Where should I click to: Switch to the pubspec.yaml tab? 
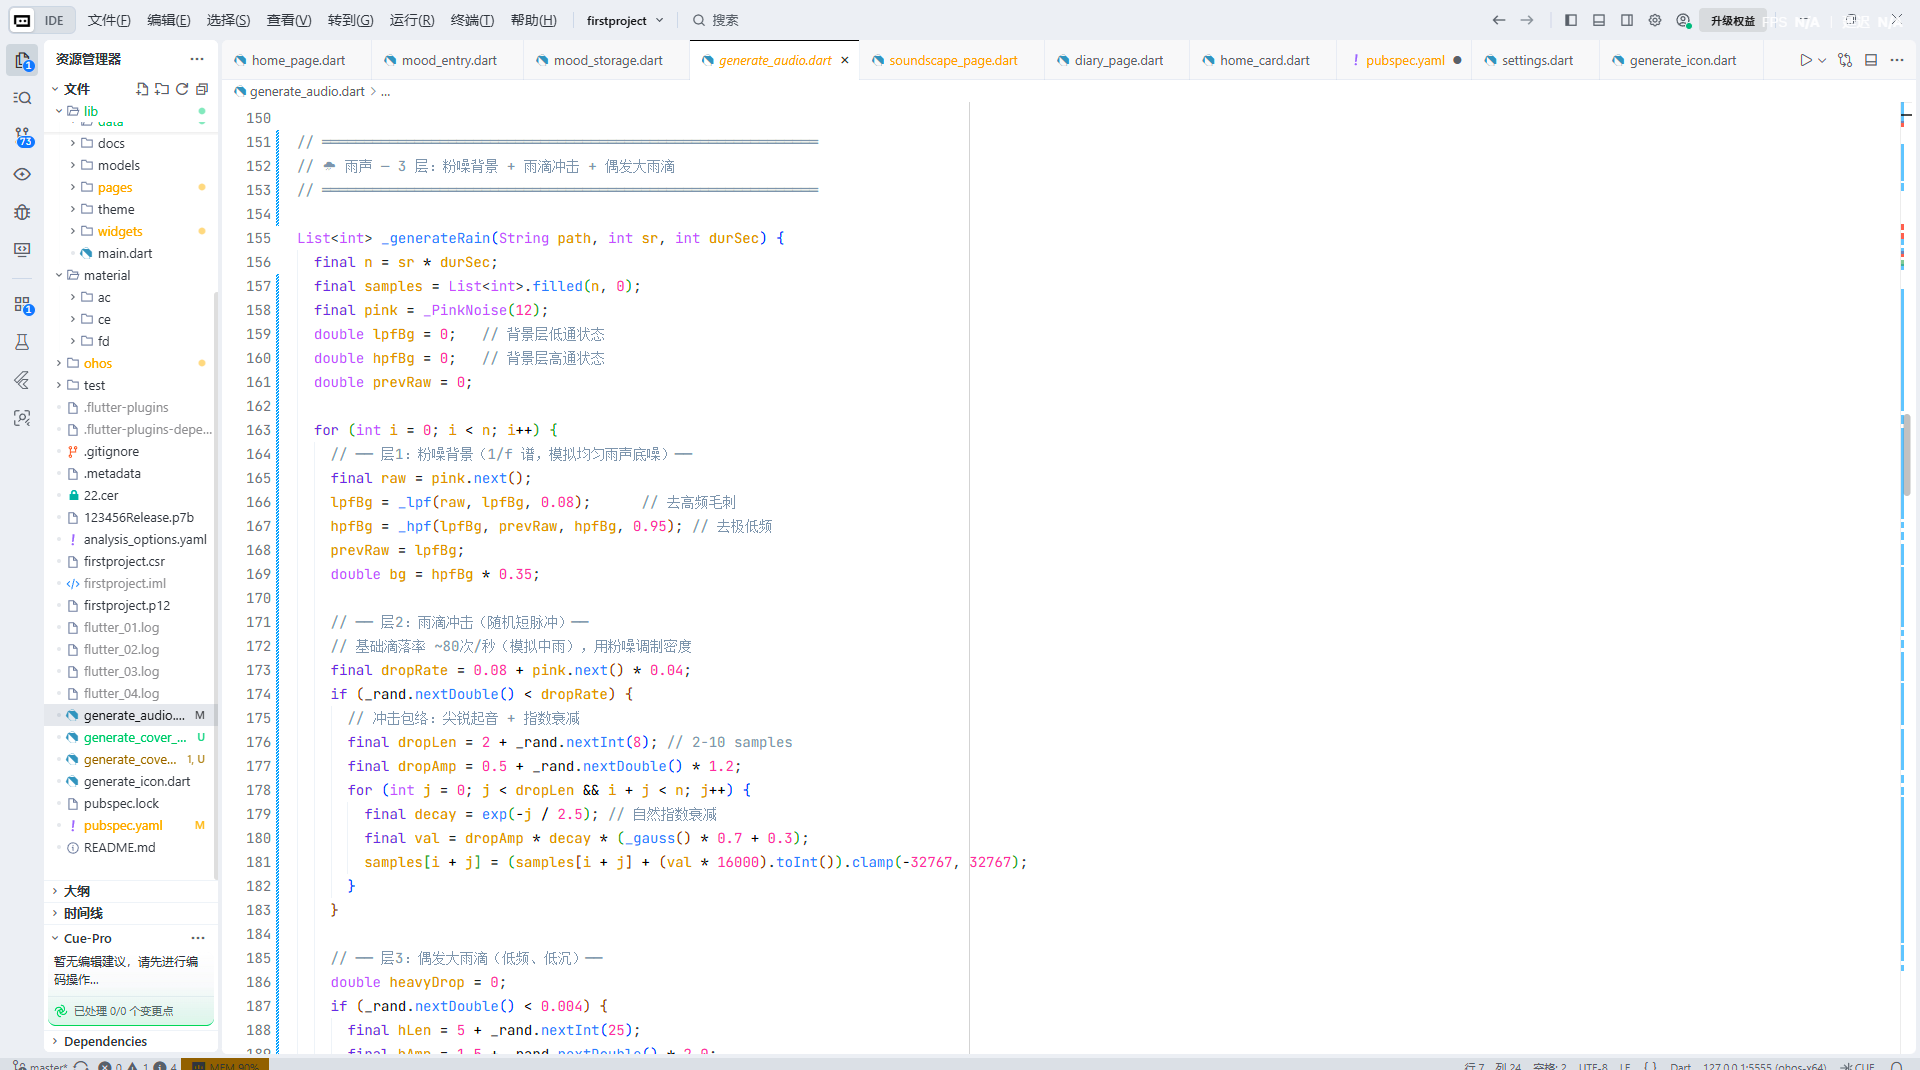pyautogui.click(x=1405, y=60)
